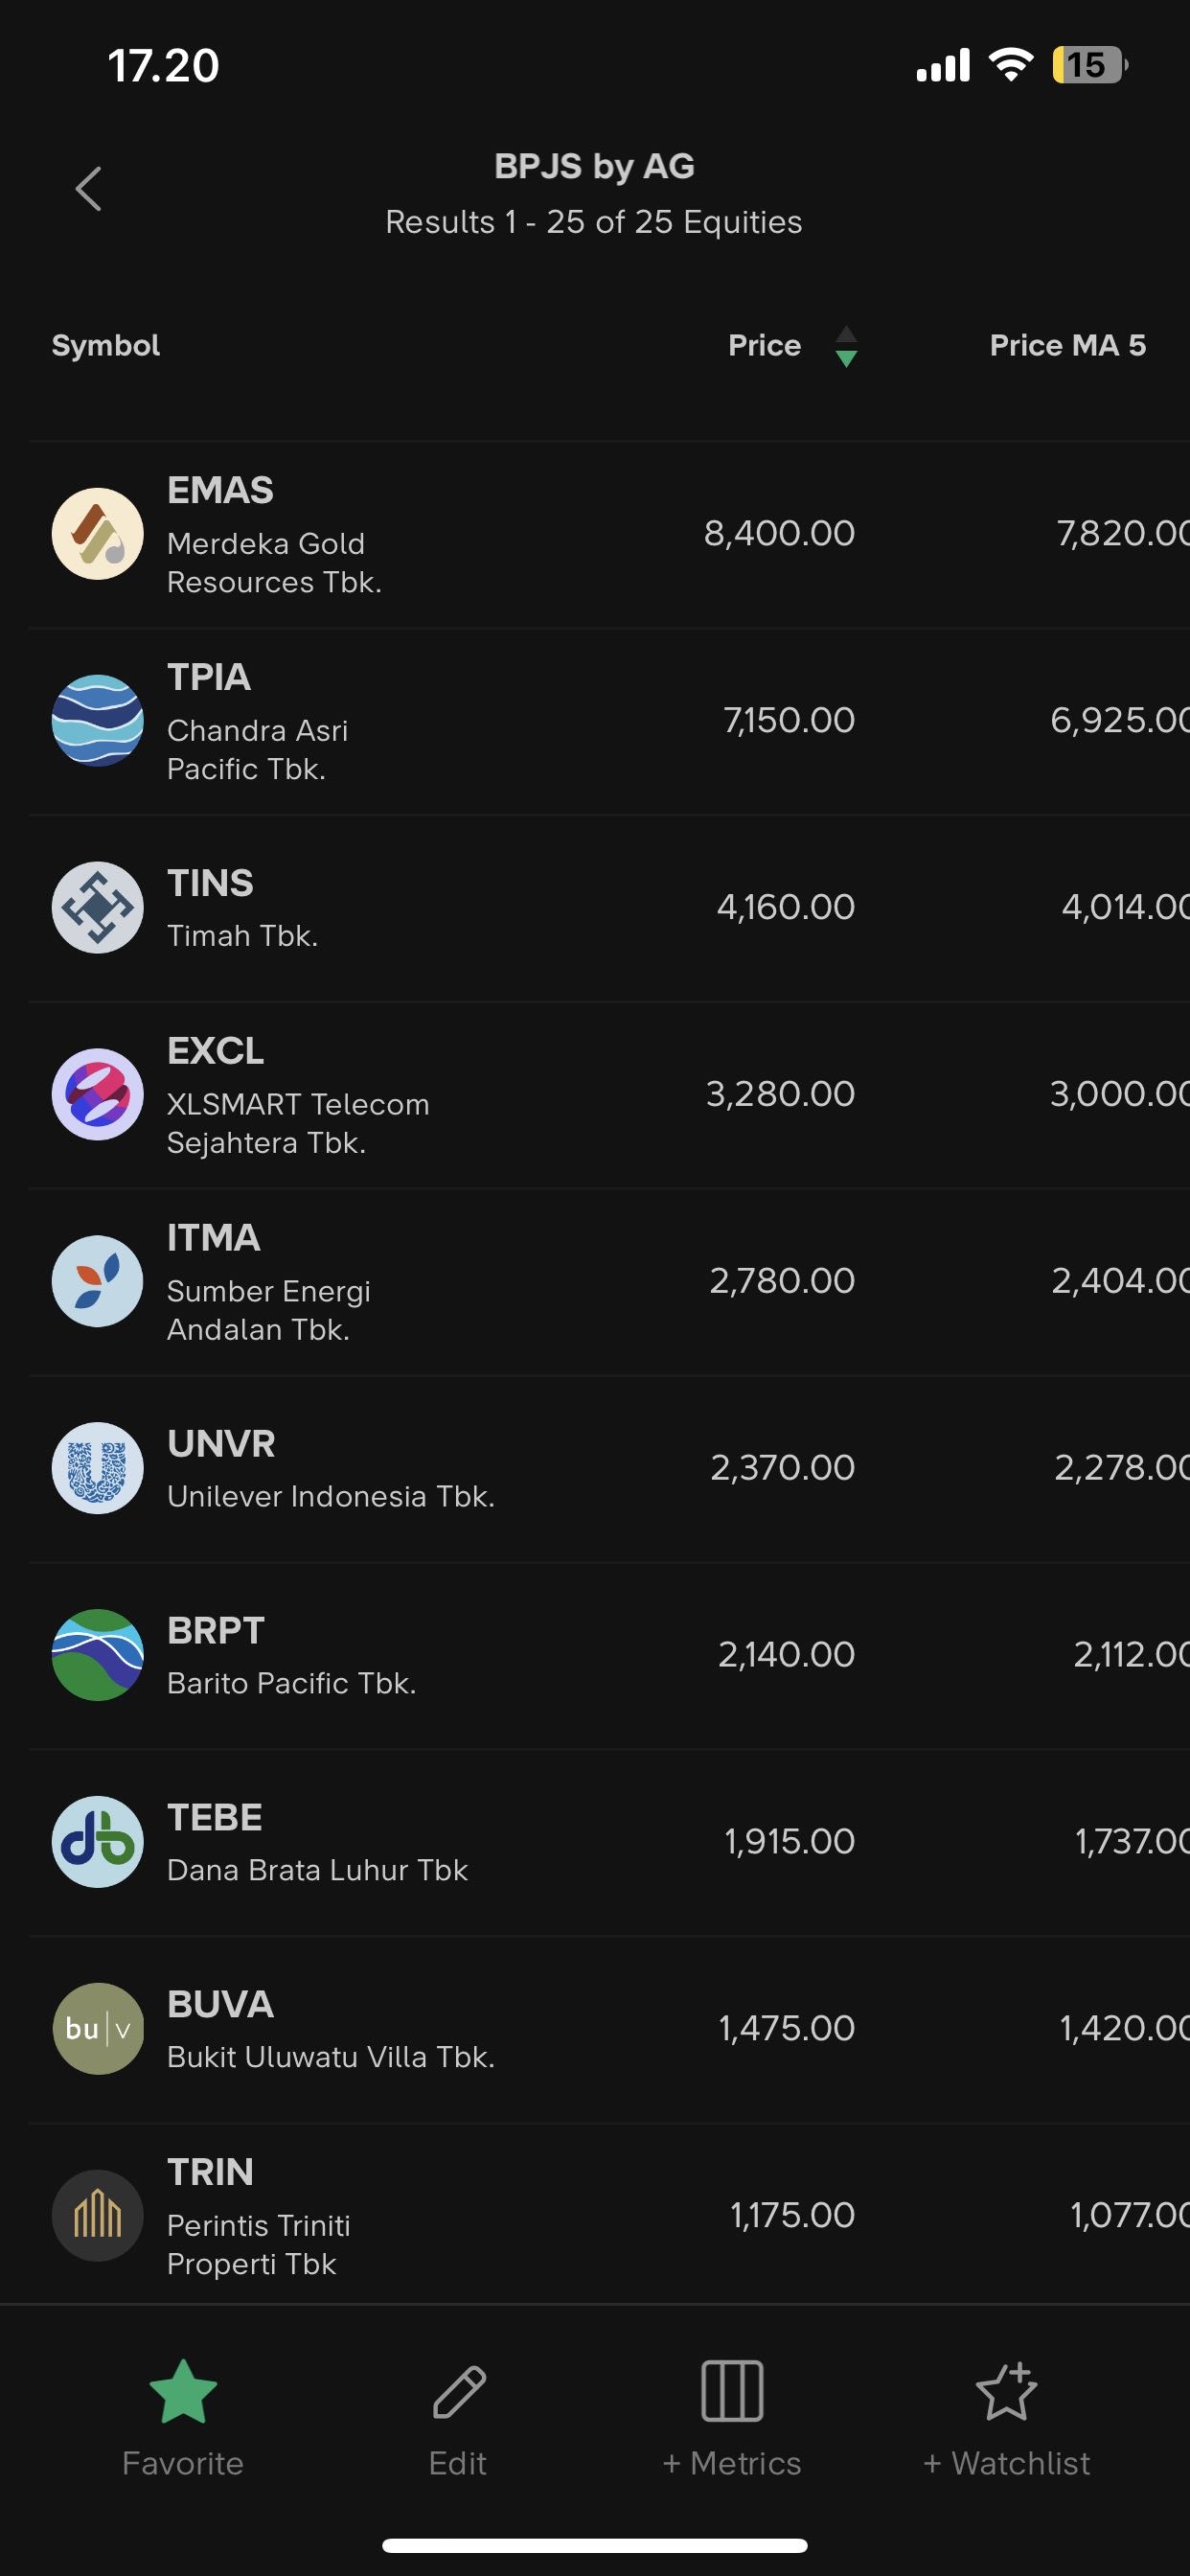
Task: Toggle Price sort order arrows
Action: (x=845, y=346)
